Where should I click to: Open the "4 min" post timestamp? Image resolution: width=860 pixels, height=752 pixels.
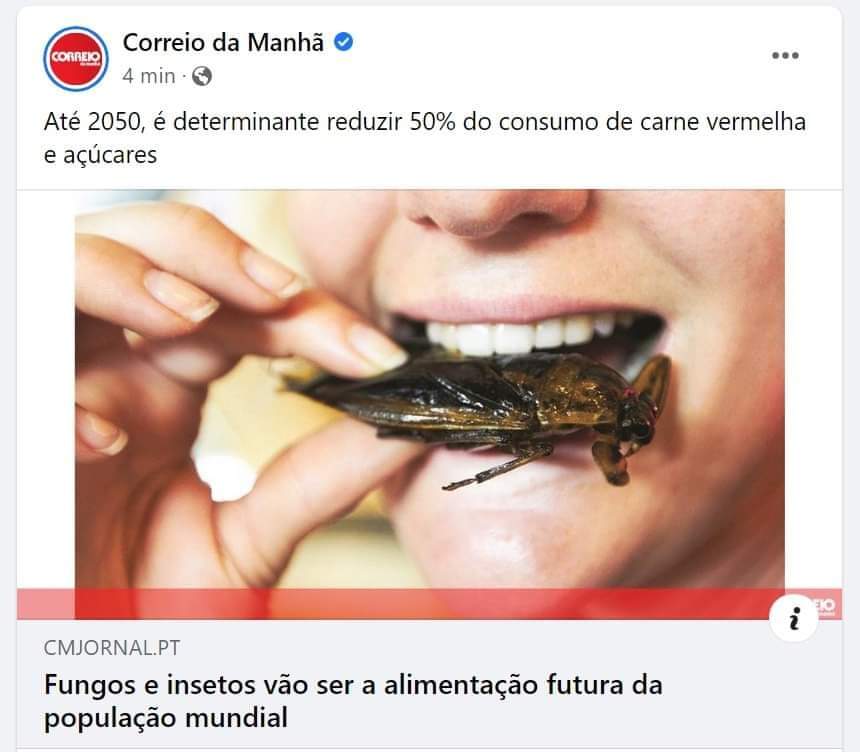coord(149,76)
